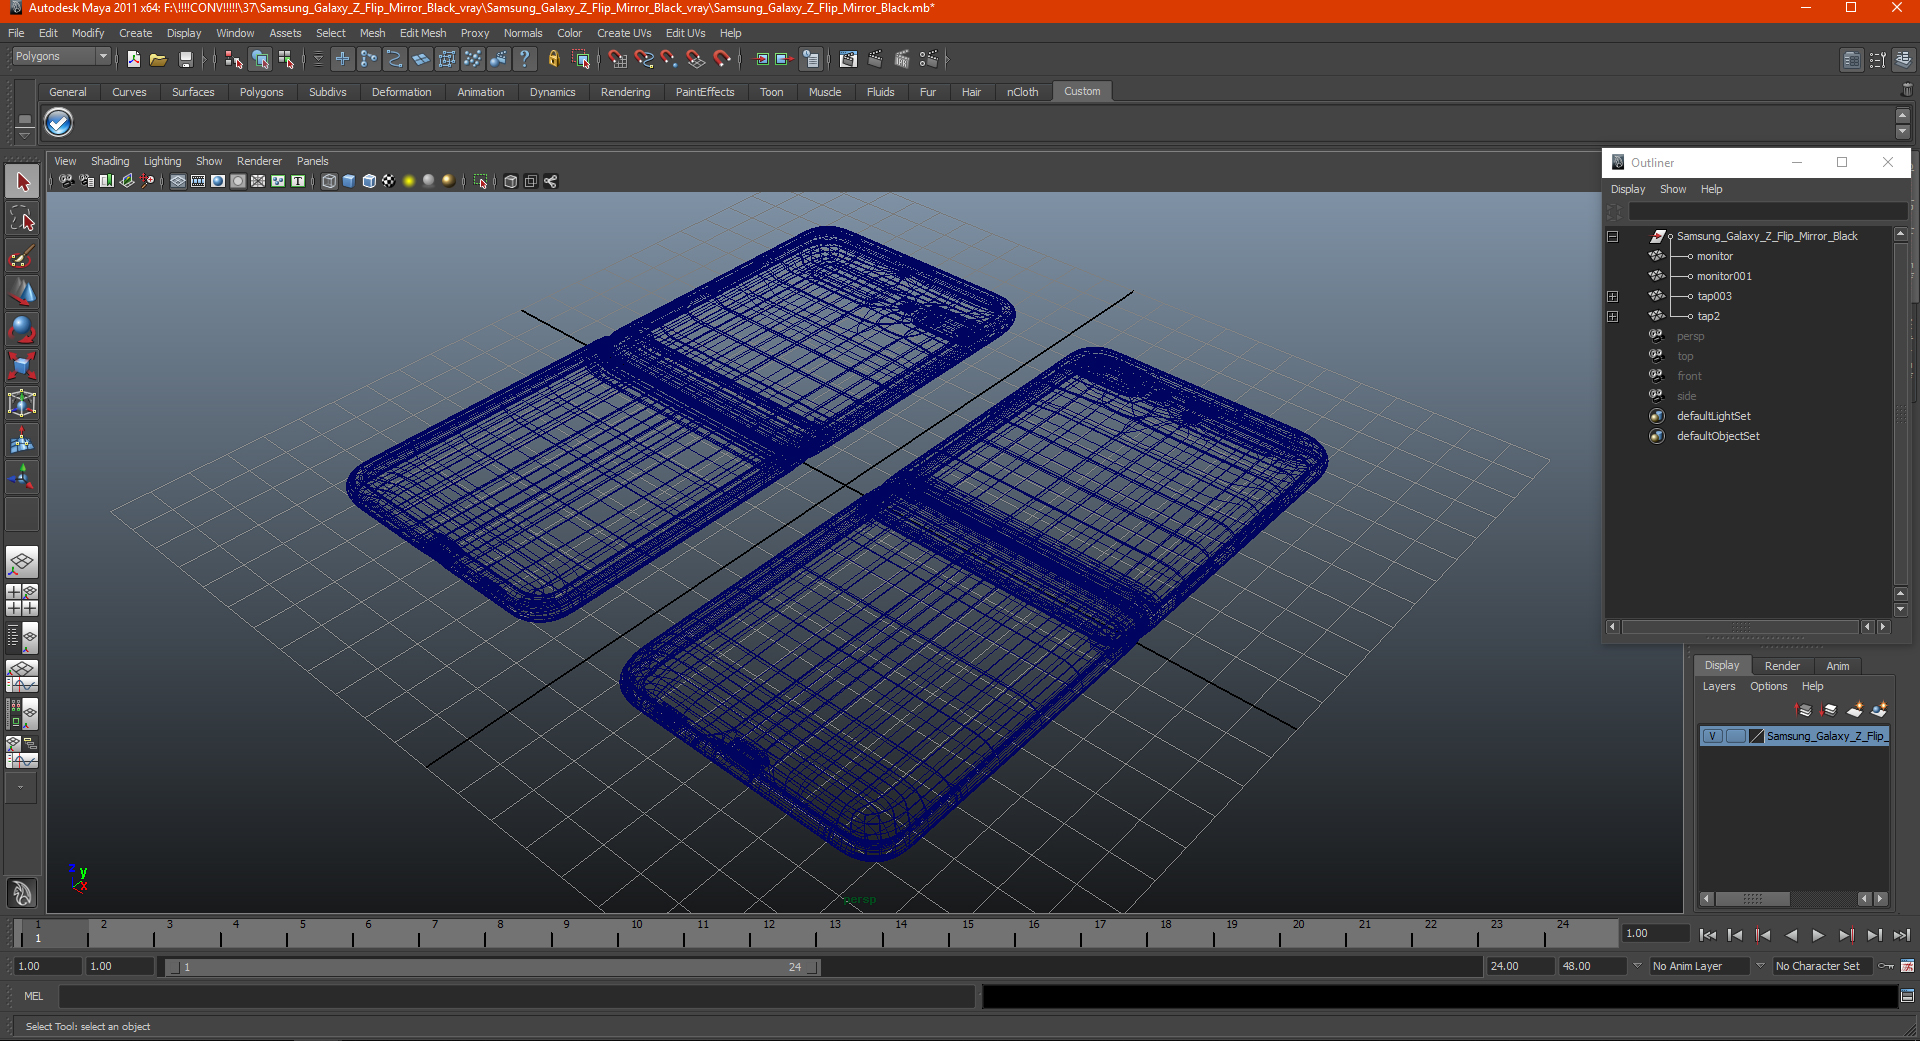Choose the Soft Modification tool
The height and width of the screenshot is (1041, 1920).
click(22, 440)
